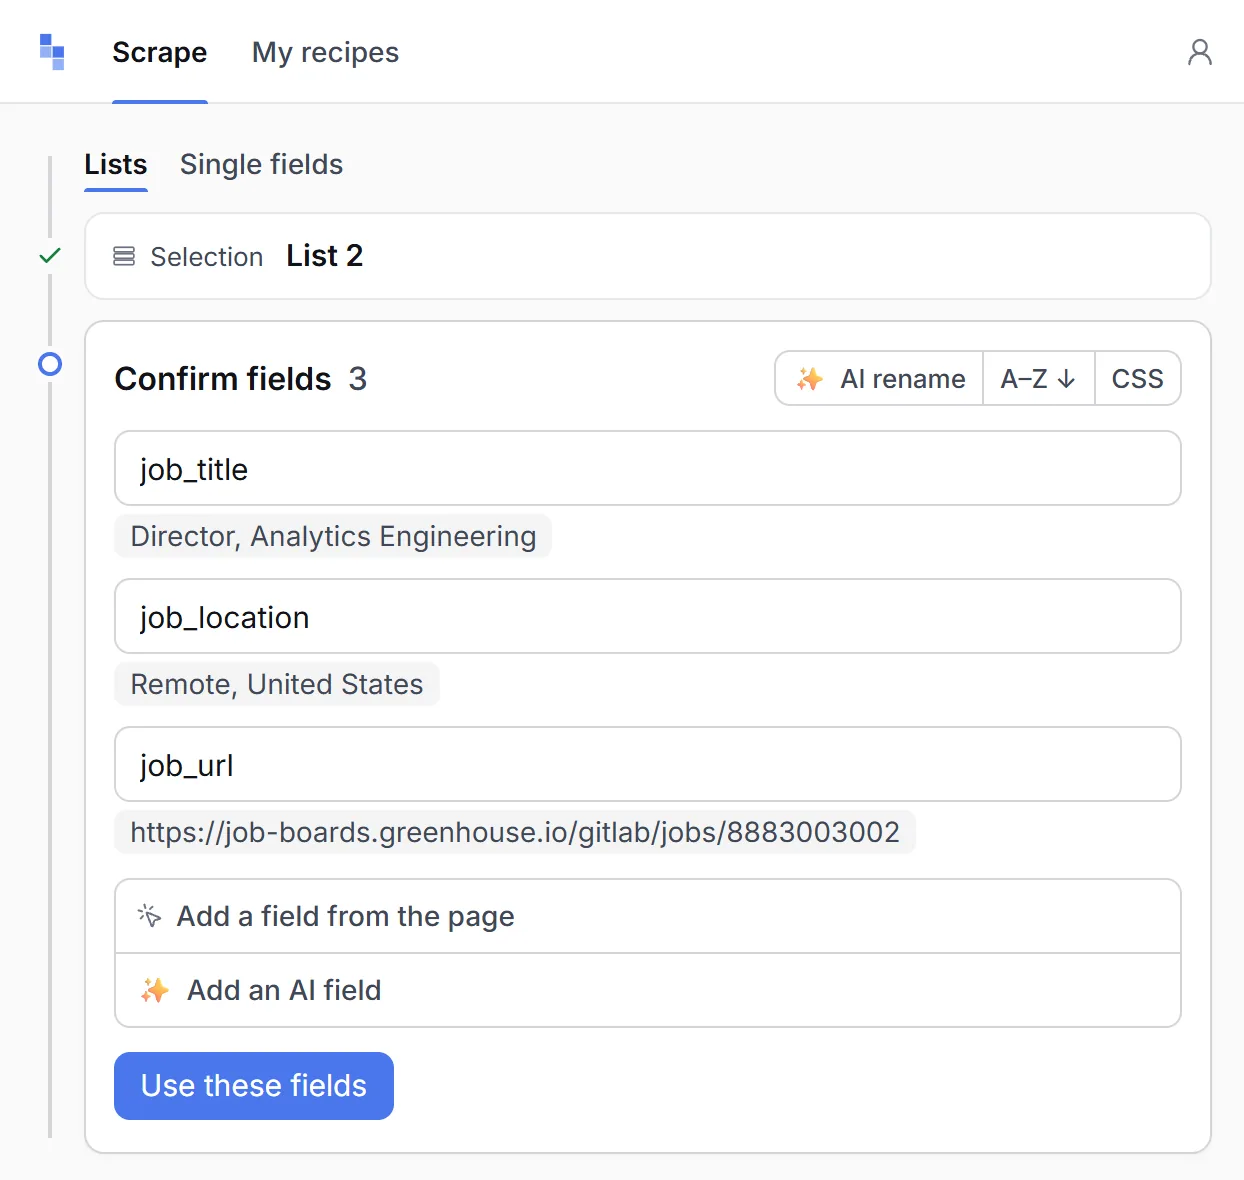
Task: Click the cursor icon in Add a field
Action: [x=149, y=916]
